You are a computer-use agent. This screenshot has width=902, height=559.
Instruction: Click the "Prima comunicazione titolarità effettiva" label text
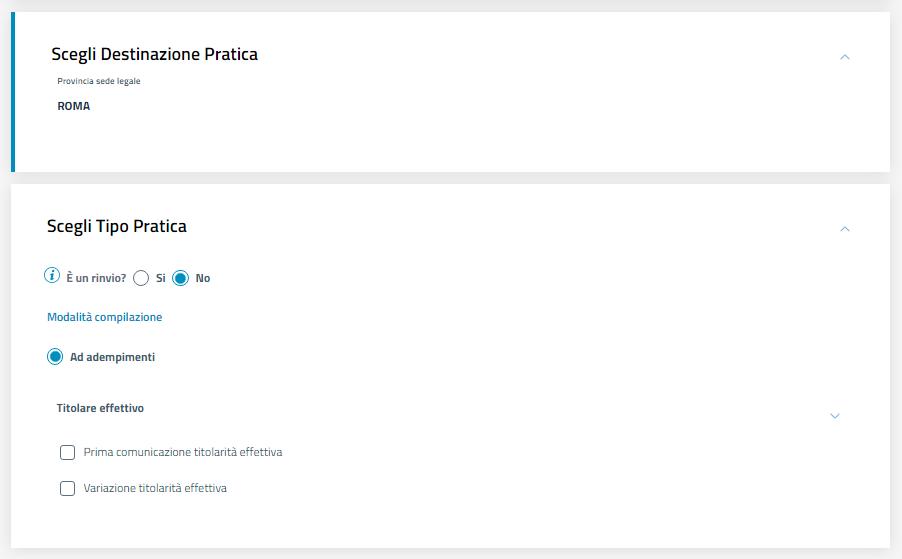point(183,452)
